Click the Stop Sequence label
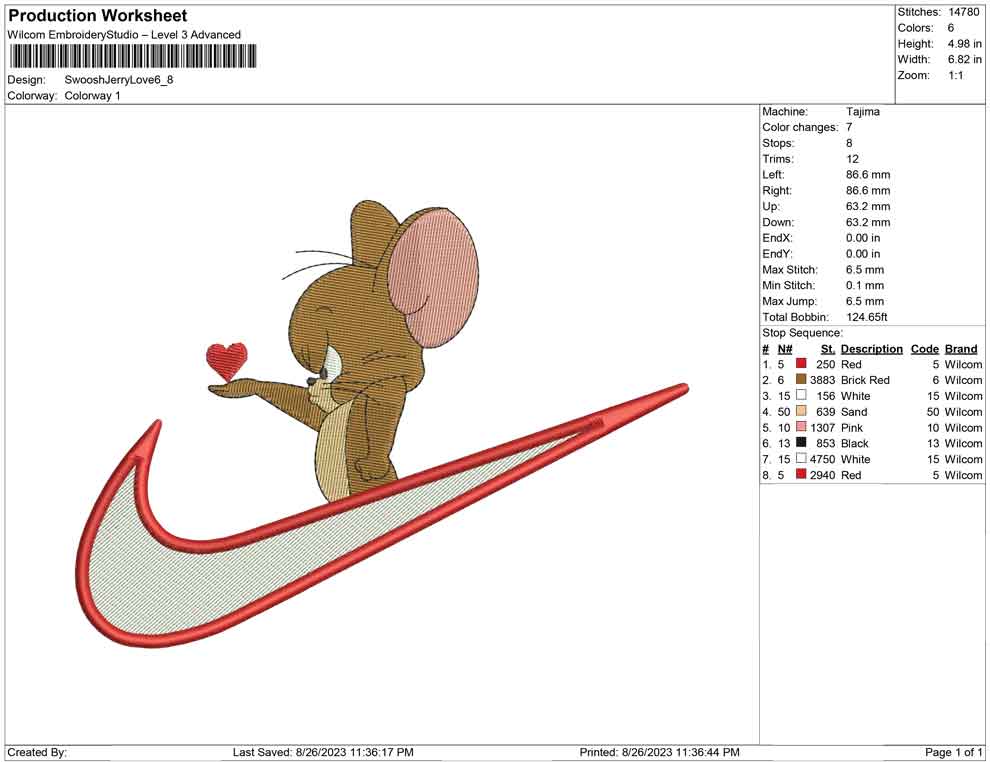Viewport: 990px width, 762px height. click(x=802, y=333)
